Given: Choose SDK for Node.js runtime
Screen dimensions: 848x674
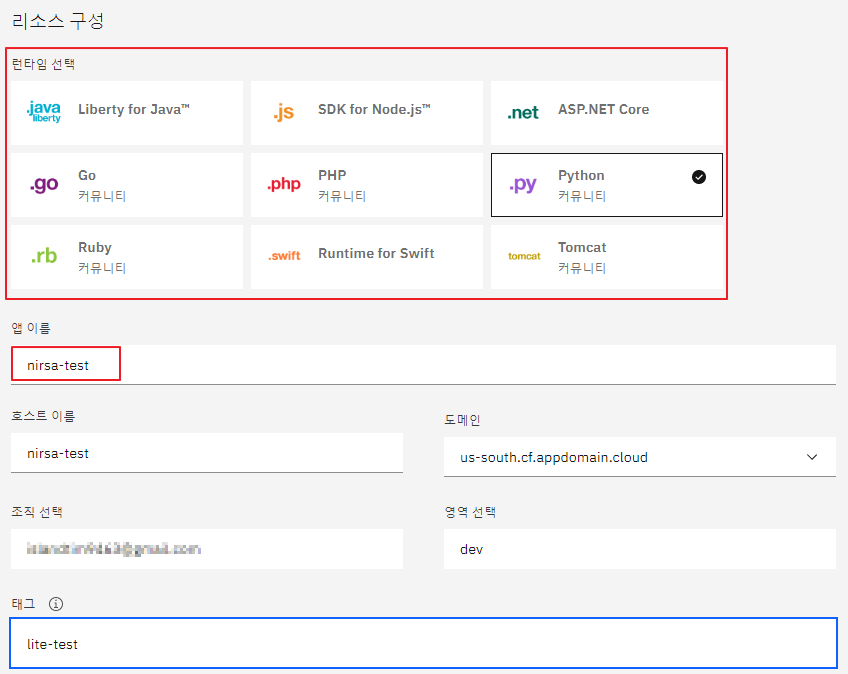Looking at the screenshot, I should pos(367,113).
